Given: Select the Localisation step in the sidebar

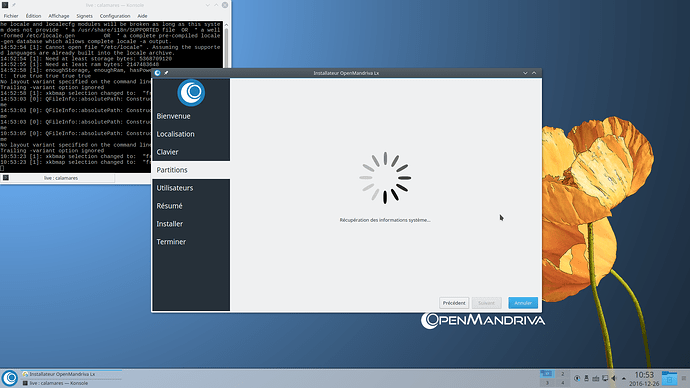Looking at the screenshot, I should pyautogui.click(x=191, y=134).
